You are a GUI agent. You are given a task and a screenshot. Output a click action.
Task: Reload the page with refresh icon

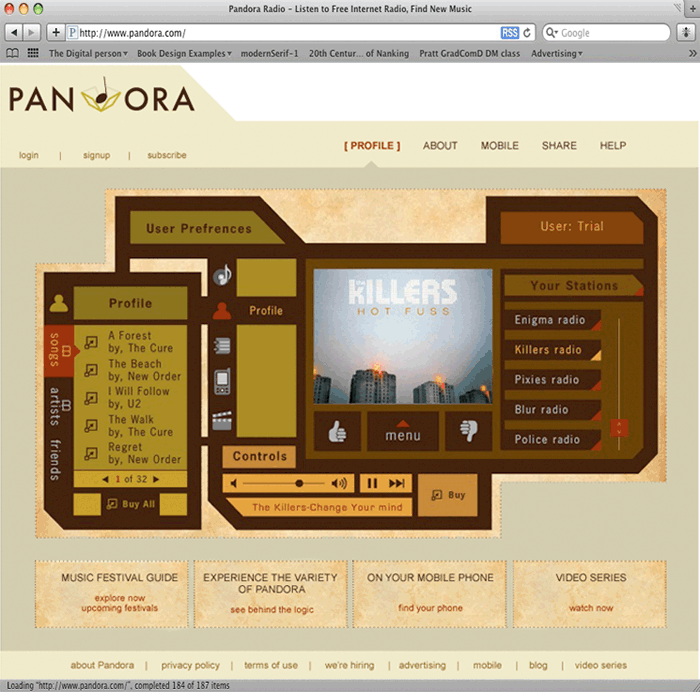point(527,33)
